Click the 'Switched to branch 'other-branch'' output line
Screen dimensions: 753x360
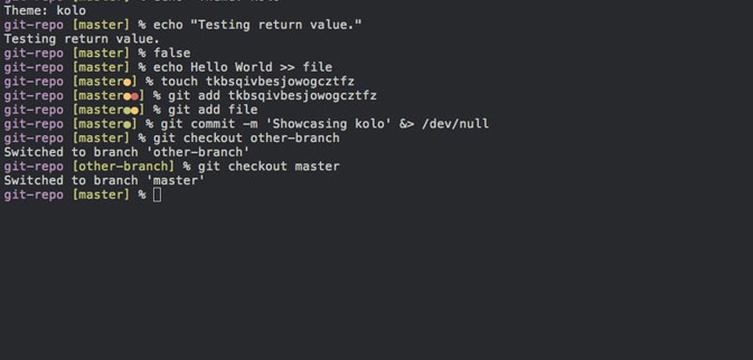pyautogui.click(x=127, y=152)
